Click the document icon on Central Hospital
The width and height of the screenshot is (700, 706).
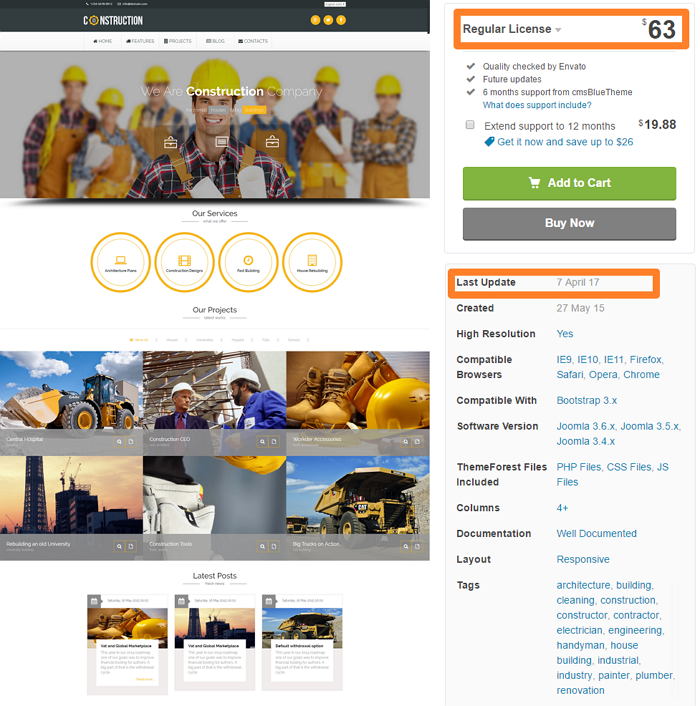(x=131, y=442)
